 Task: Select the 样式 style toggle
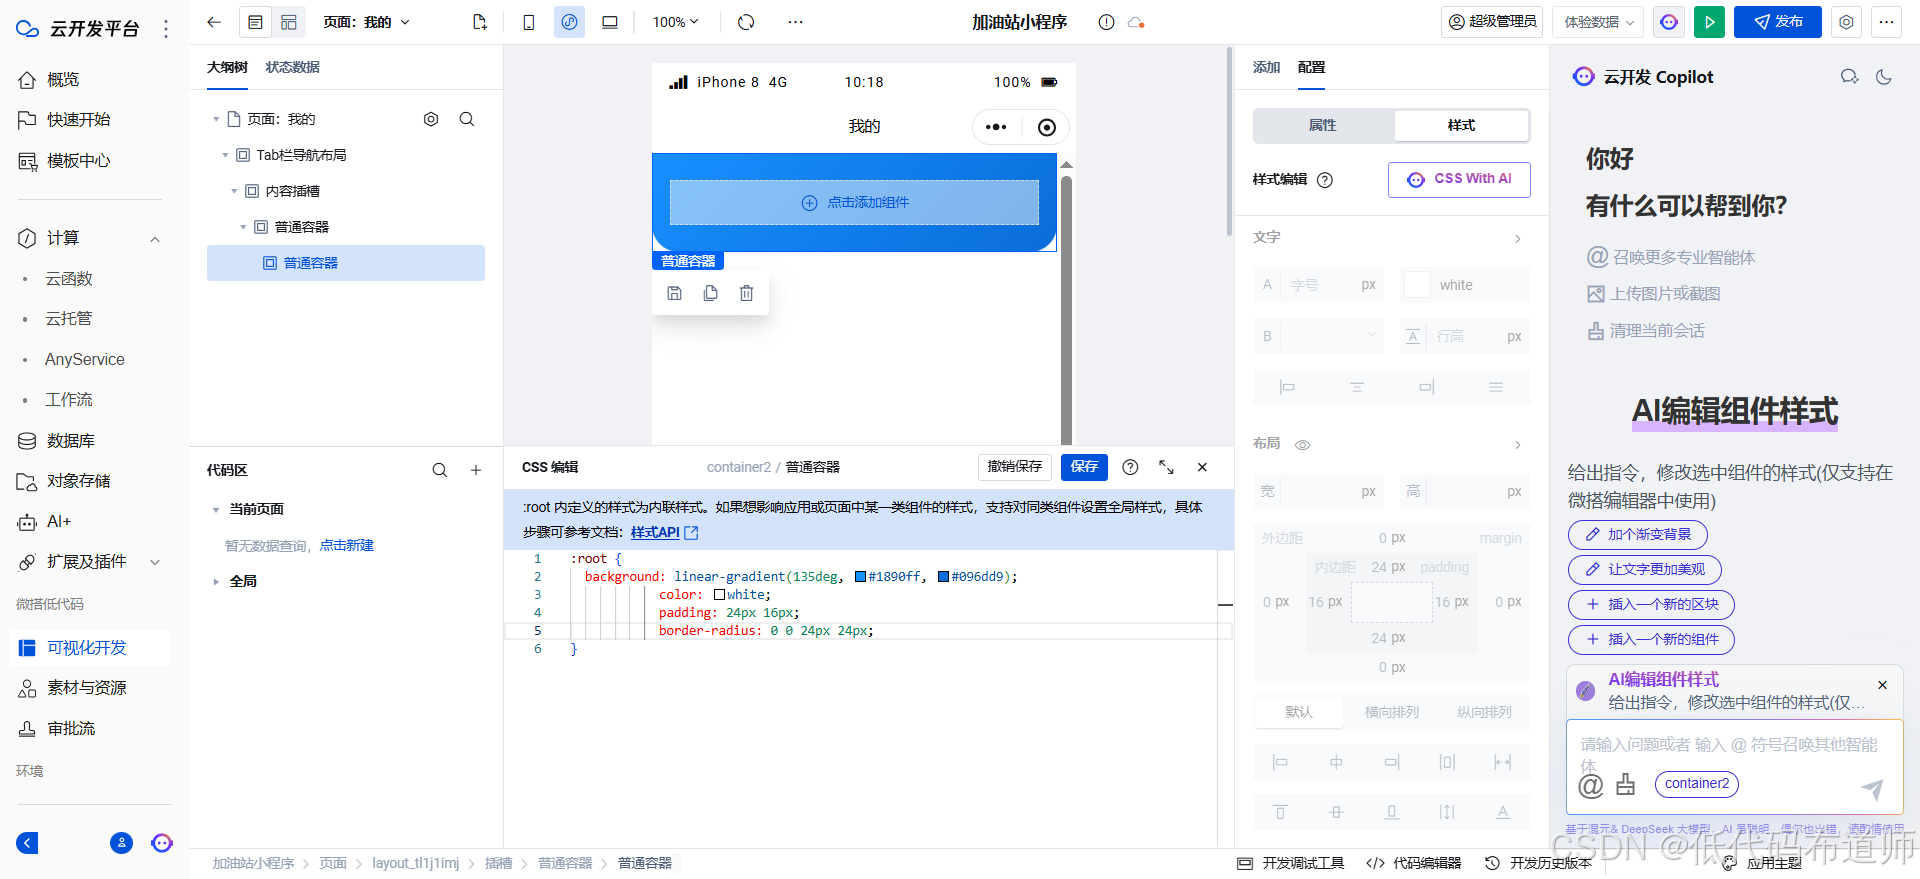click(x=1461, y=125)
